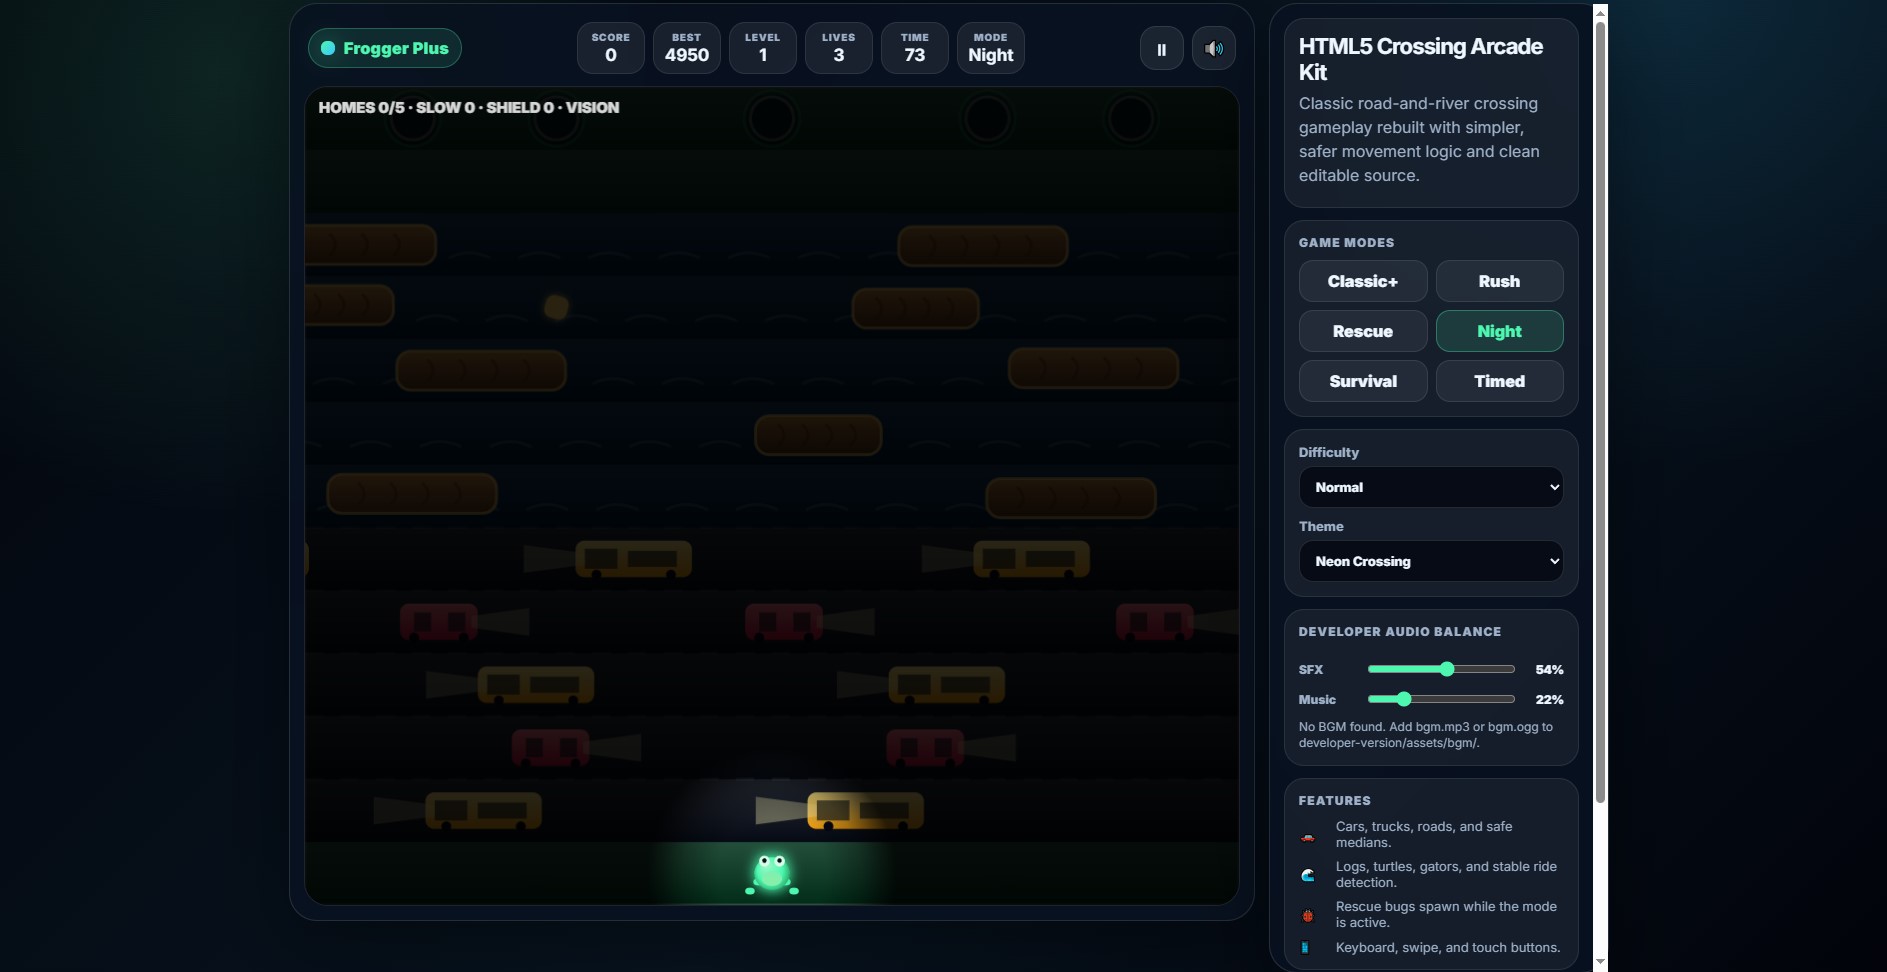This screenshot has height=972, width=1887.
Task: Click the single log in the fourth river row
Action: click(x=818, y=435)
